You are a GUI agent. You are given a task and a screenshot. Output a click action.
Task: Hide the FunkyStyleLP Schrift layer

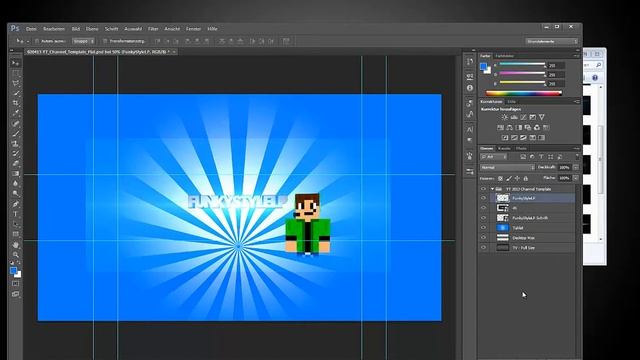[x=483, y=218]
